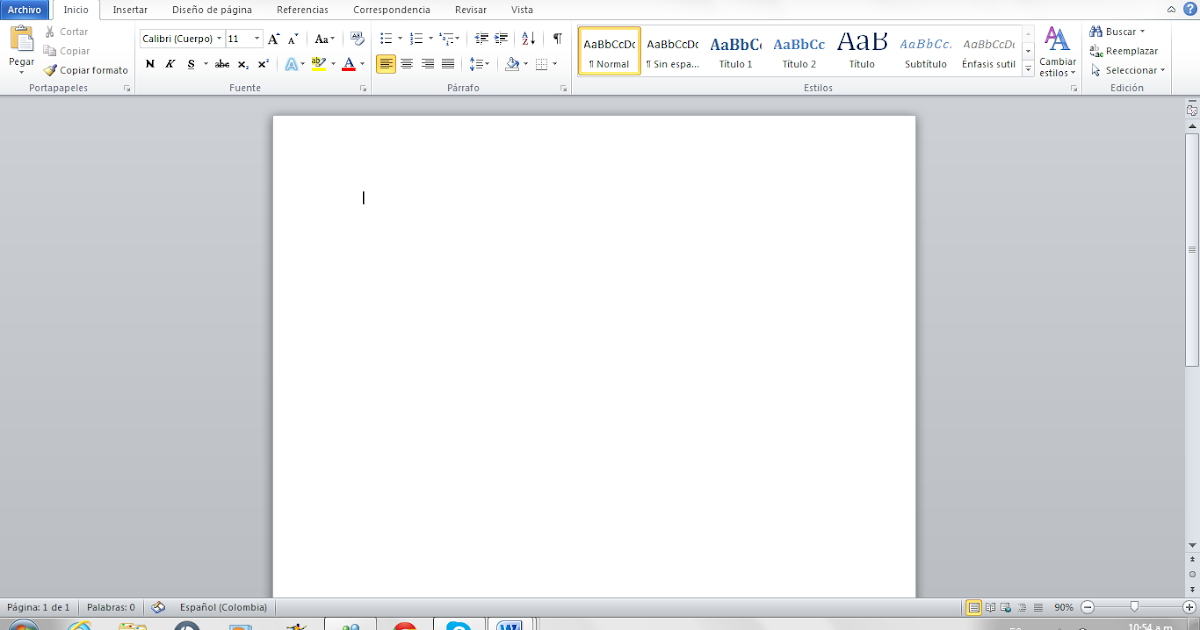Click the increase indent icon

coord(501,39)
